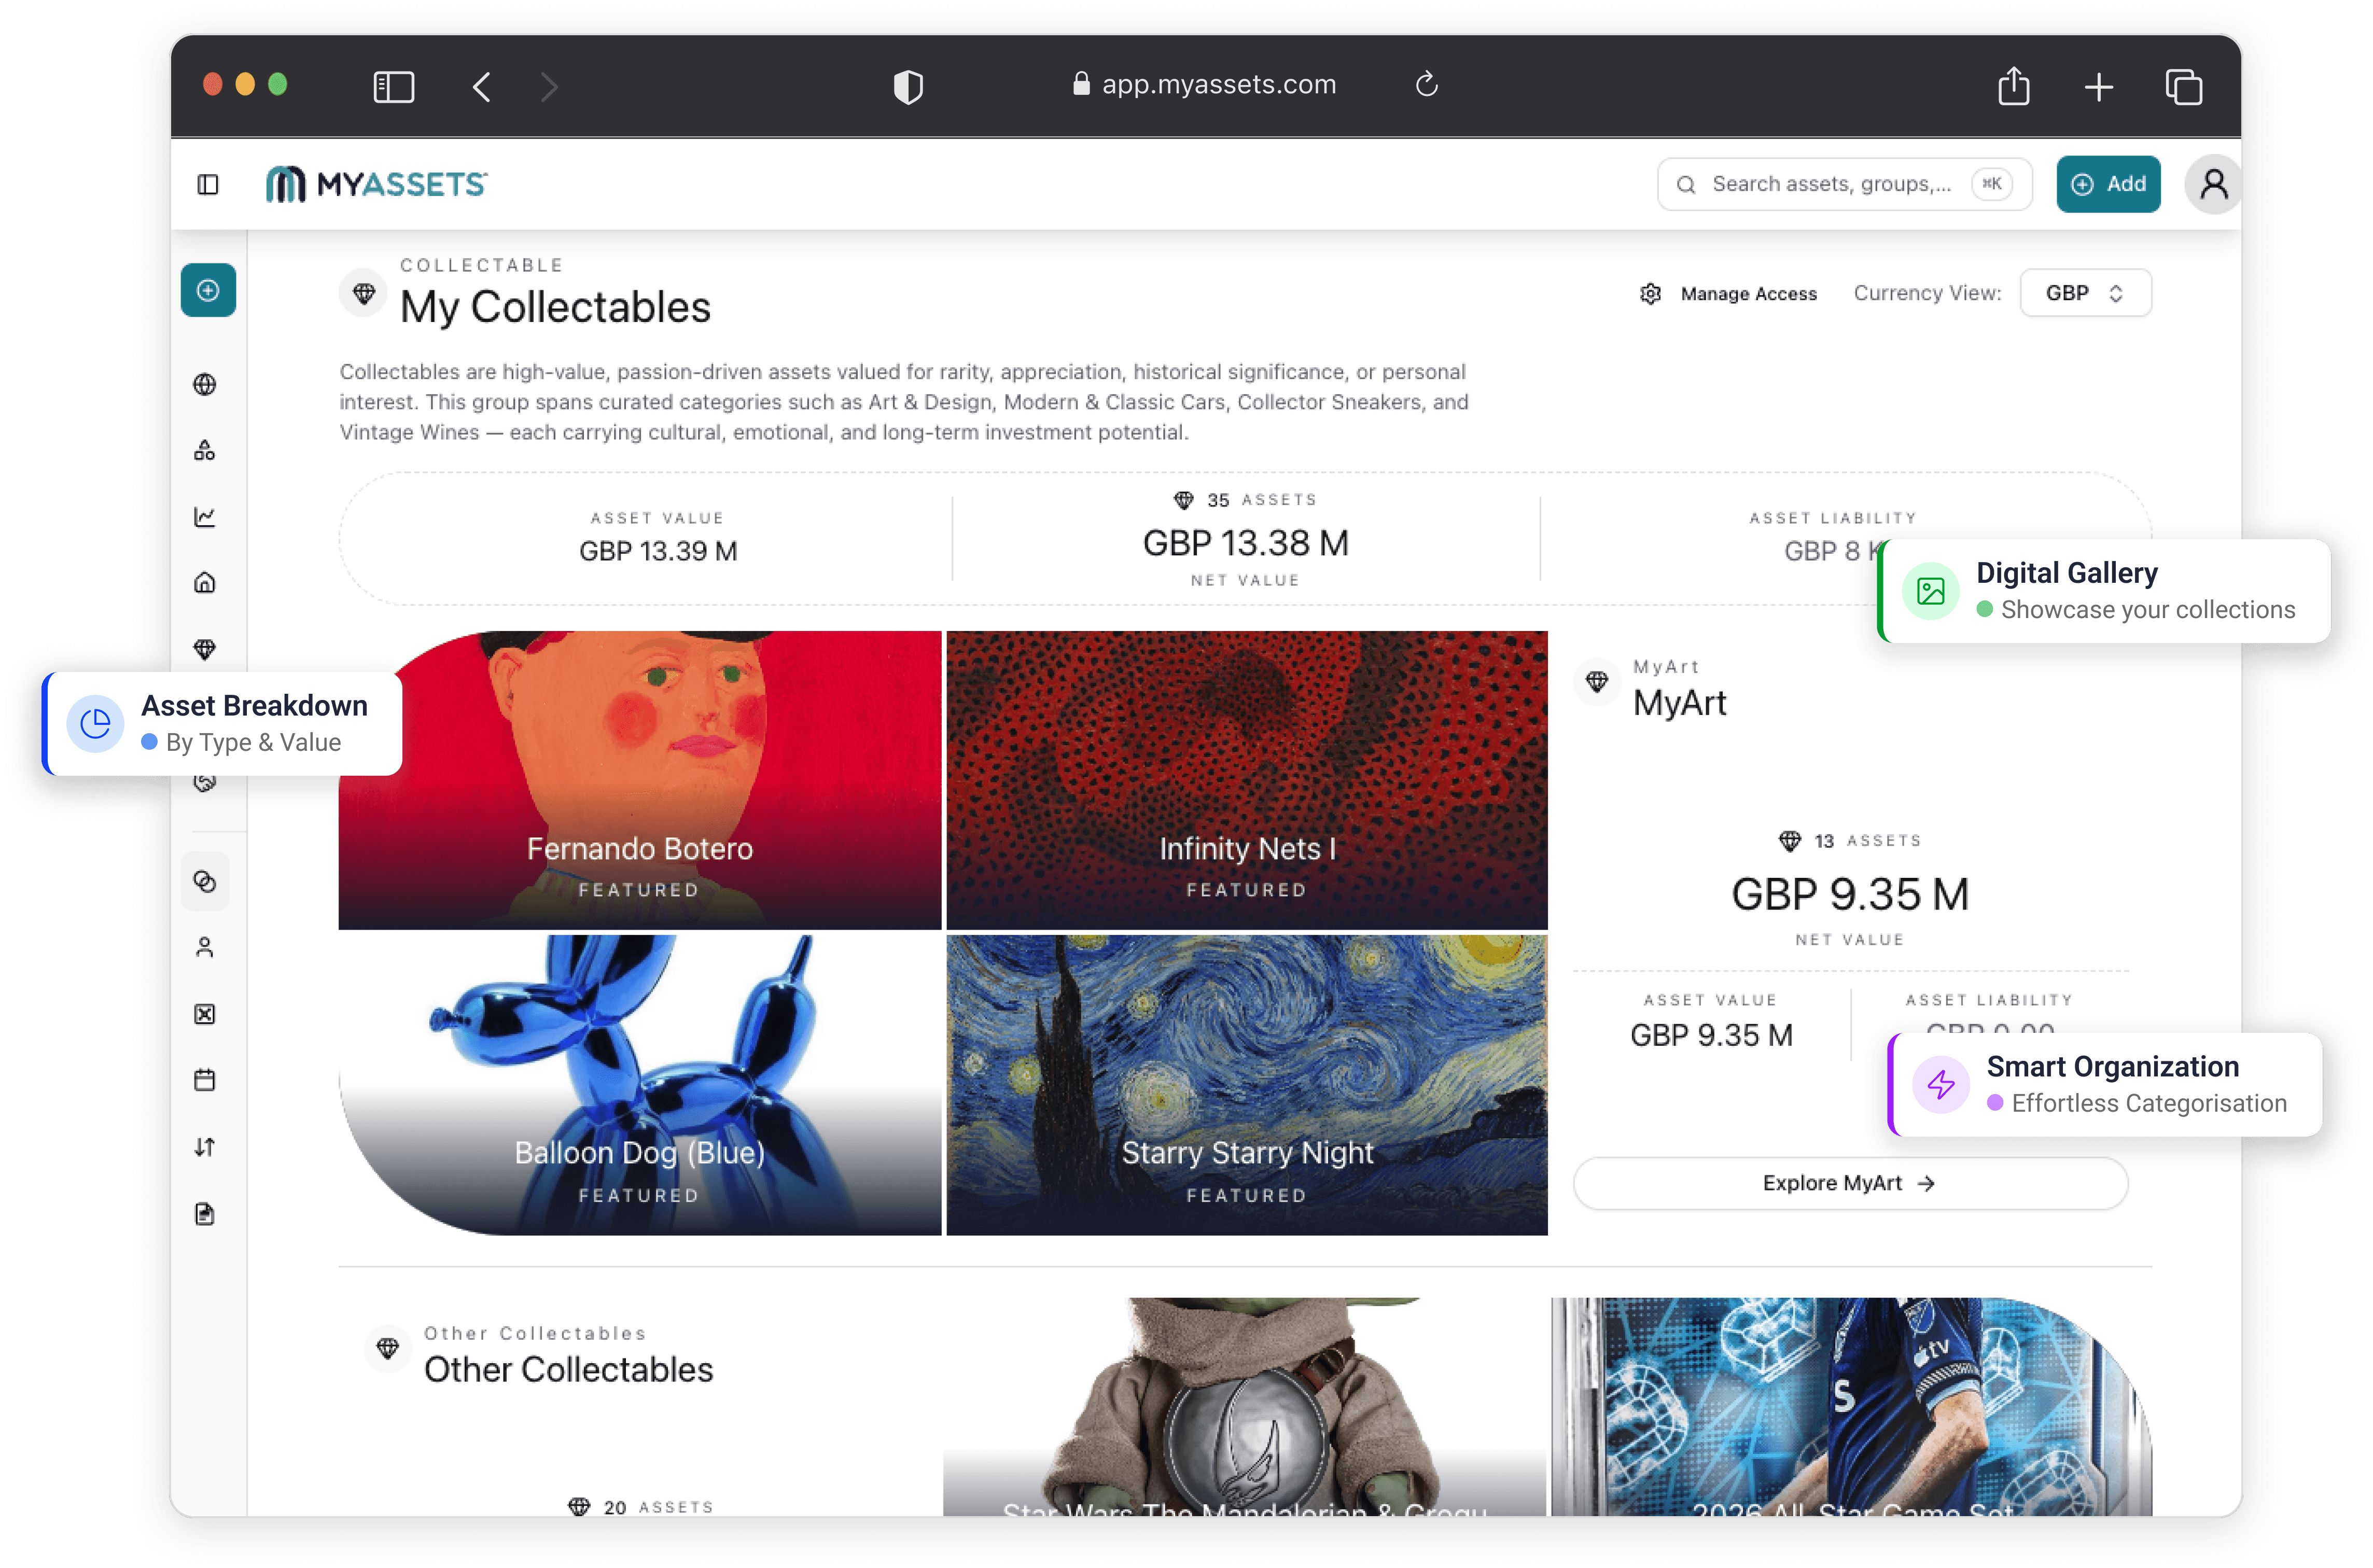Click the 'Currency View:' label
This screenshot has height=1568, width=2373.
pyautogui.click(x=1927, y=293)
